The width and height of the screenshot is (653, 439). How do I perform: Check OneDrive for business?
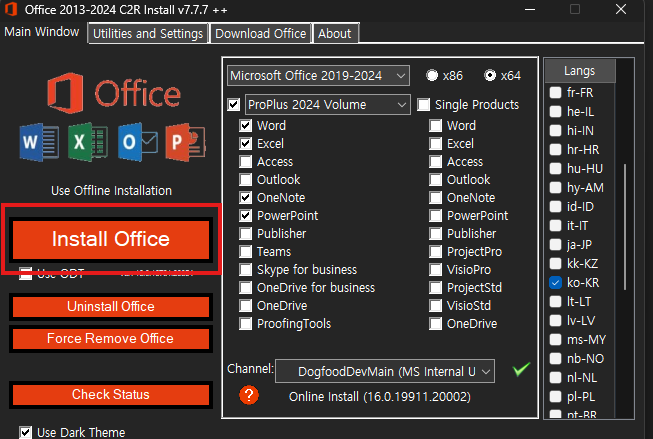click(246, 287)
